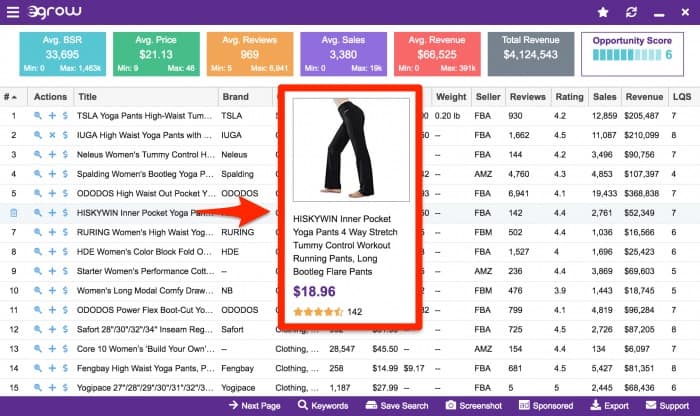Sort table by Title column

click(88, 97)
